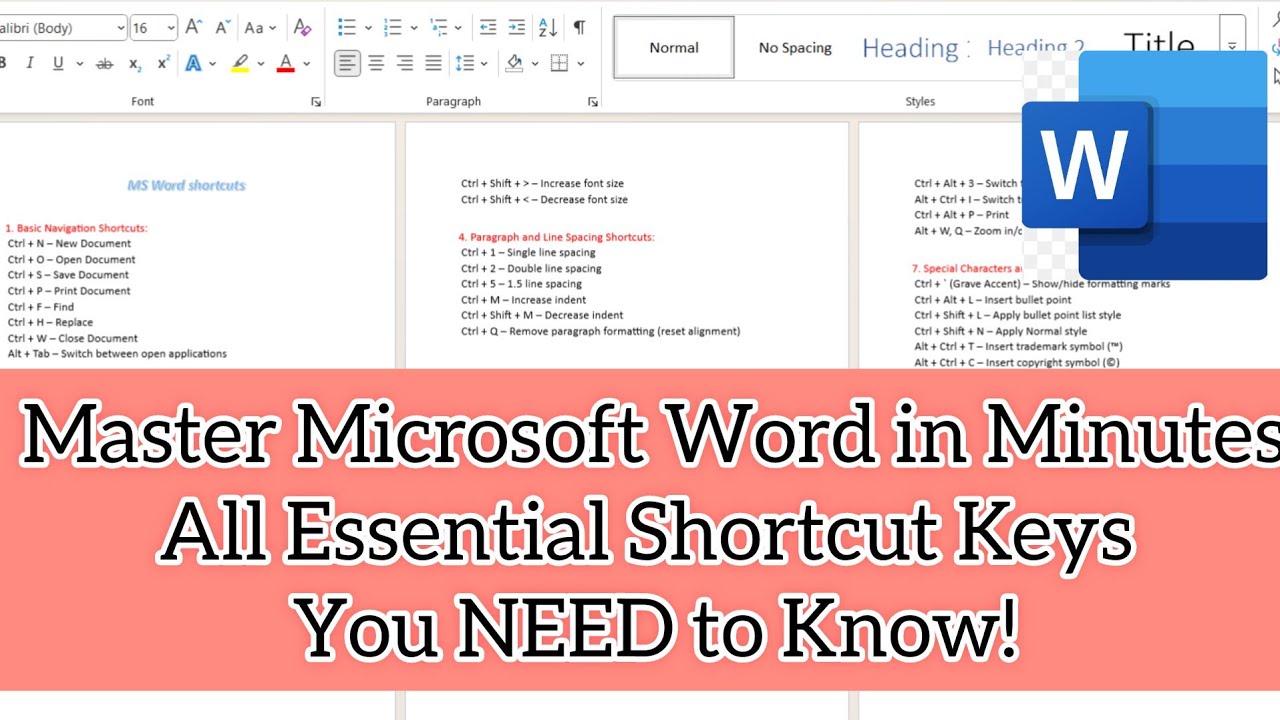Screen dimensions: 1280x720
Task: Apply the yellow text highlight color
Action: point(240,63)
